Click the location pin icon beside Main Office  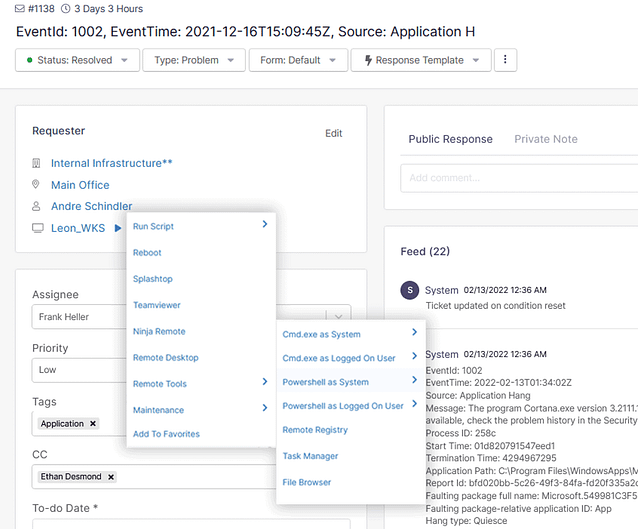click(37, 185)
